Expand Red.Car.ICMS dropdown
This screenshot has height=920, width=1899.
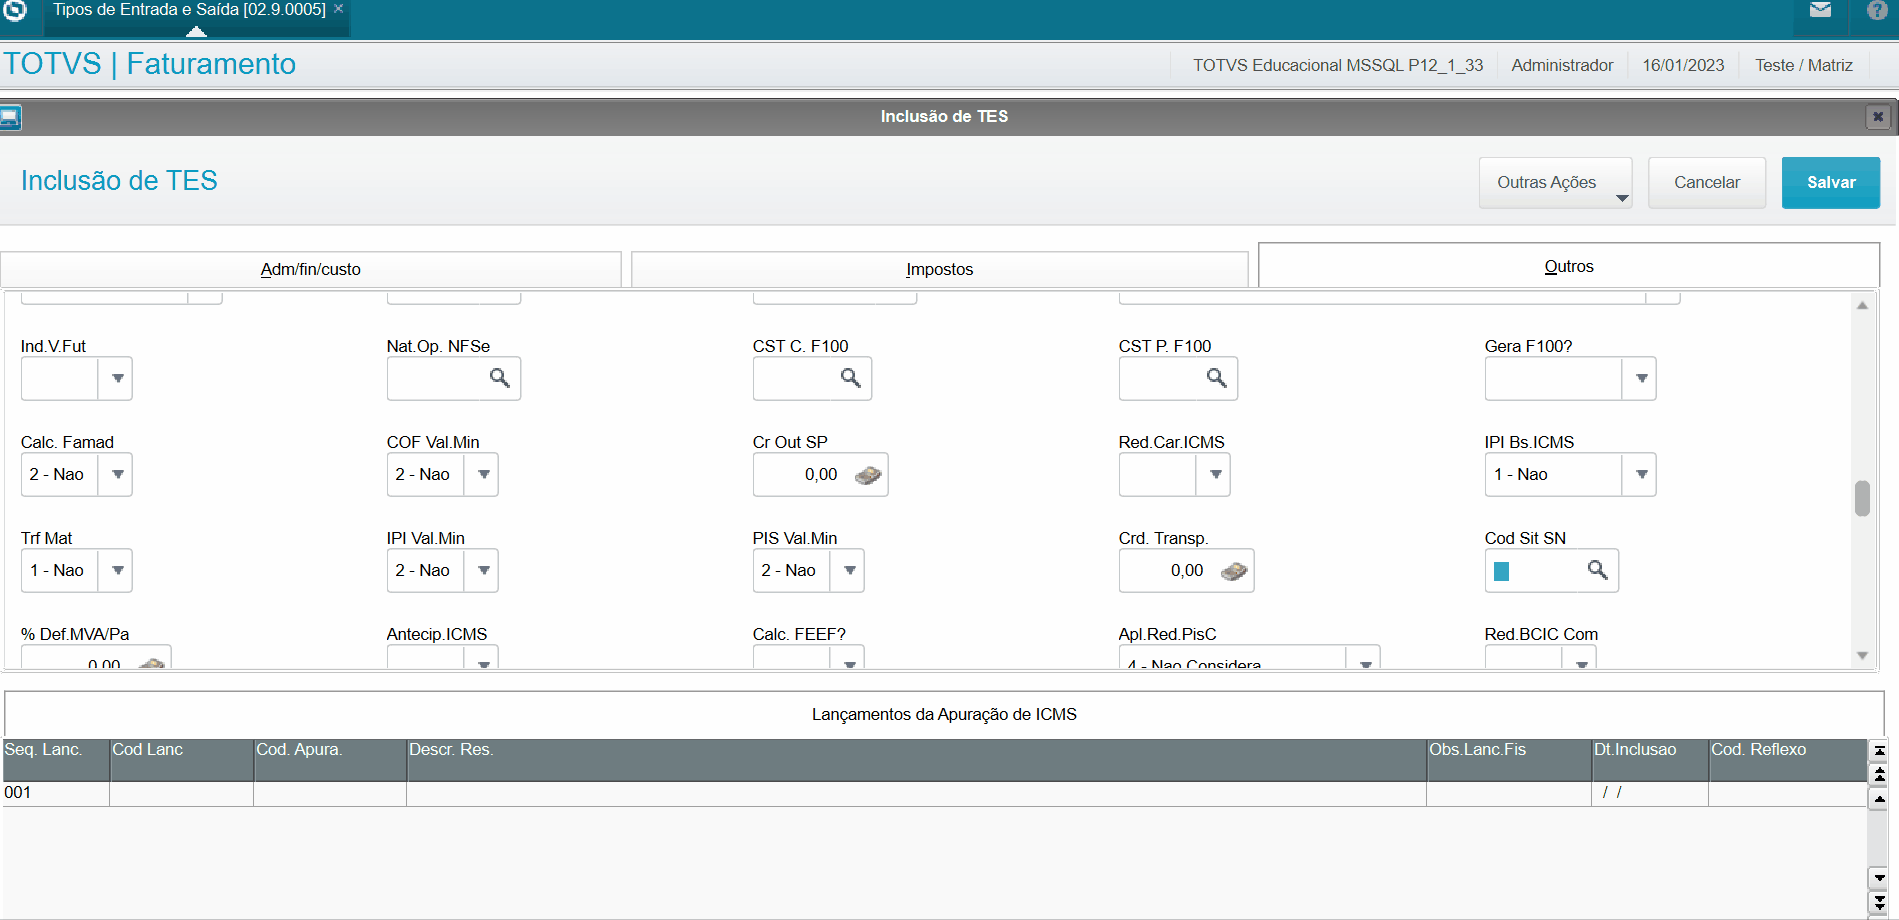[1214, 475]
